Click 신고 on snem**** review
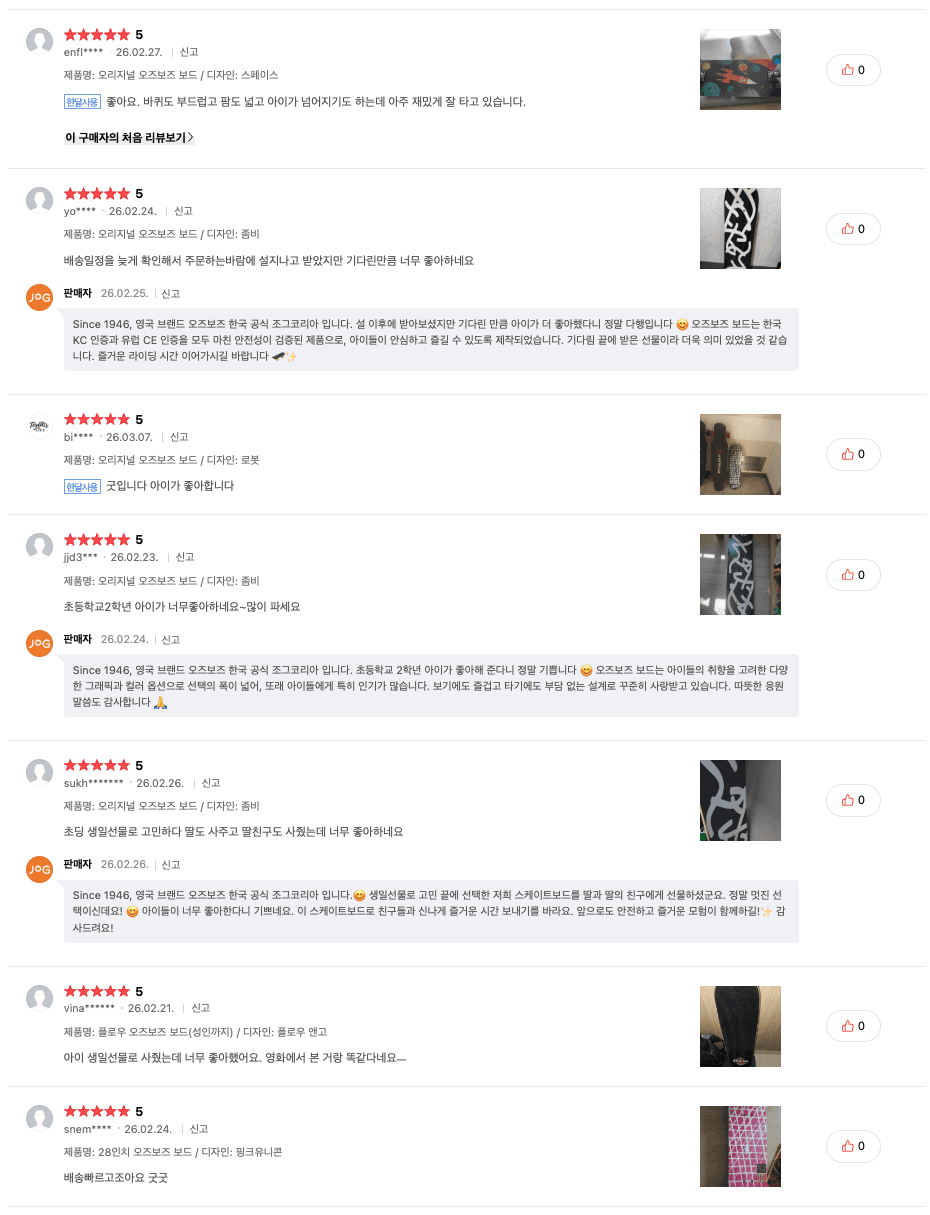The height and width of the screenshot is (1215, 930). pyautogui.click(x=199, y=1129)
